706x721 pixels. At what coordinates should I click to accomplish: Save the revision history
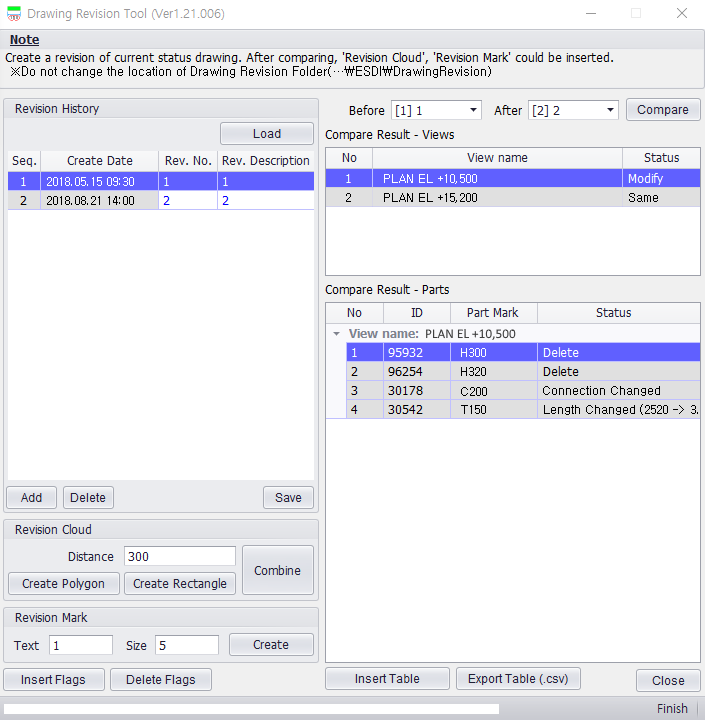point(288,498)
